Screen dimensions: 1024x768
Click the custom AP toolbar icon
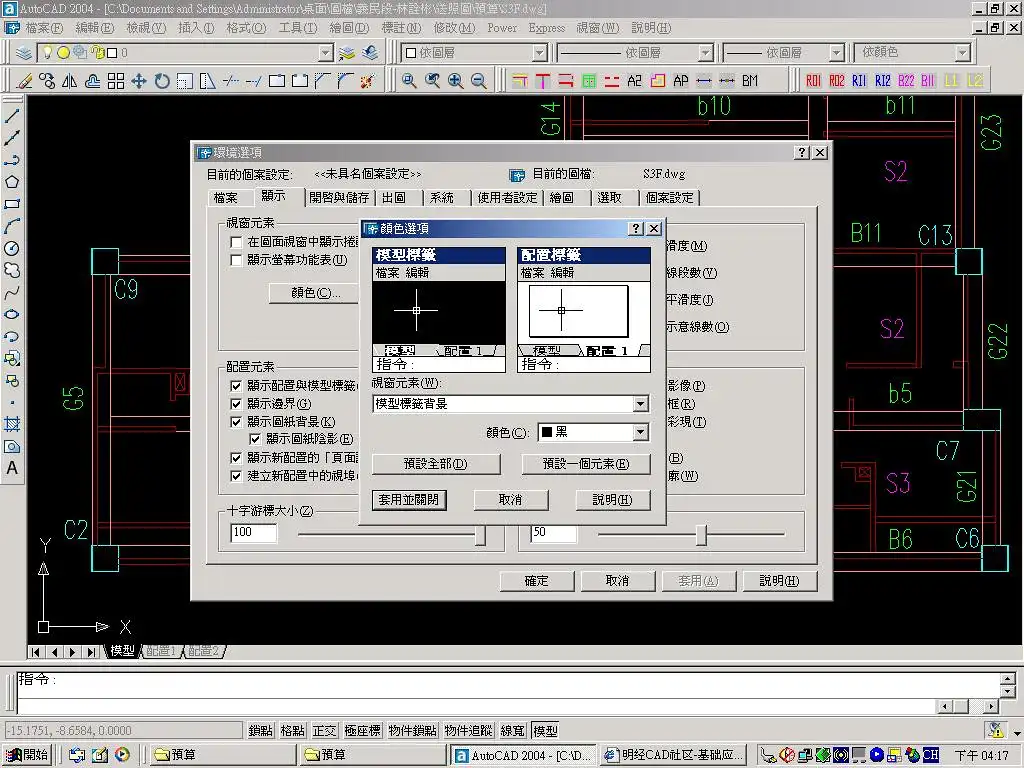click(x=680, y=81)
